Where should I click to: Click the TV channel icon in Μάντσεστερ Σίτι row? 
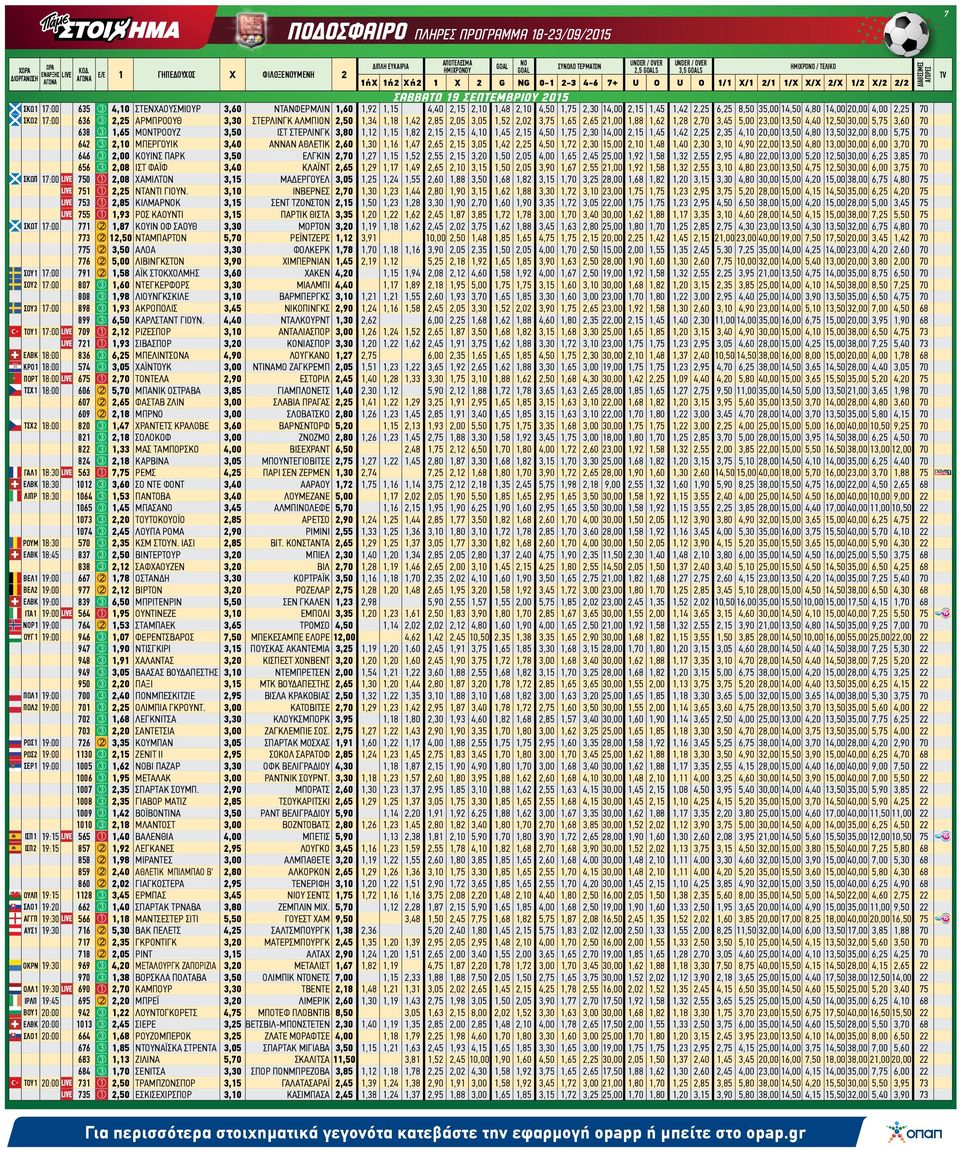[x=942, y=918]
